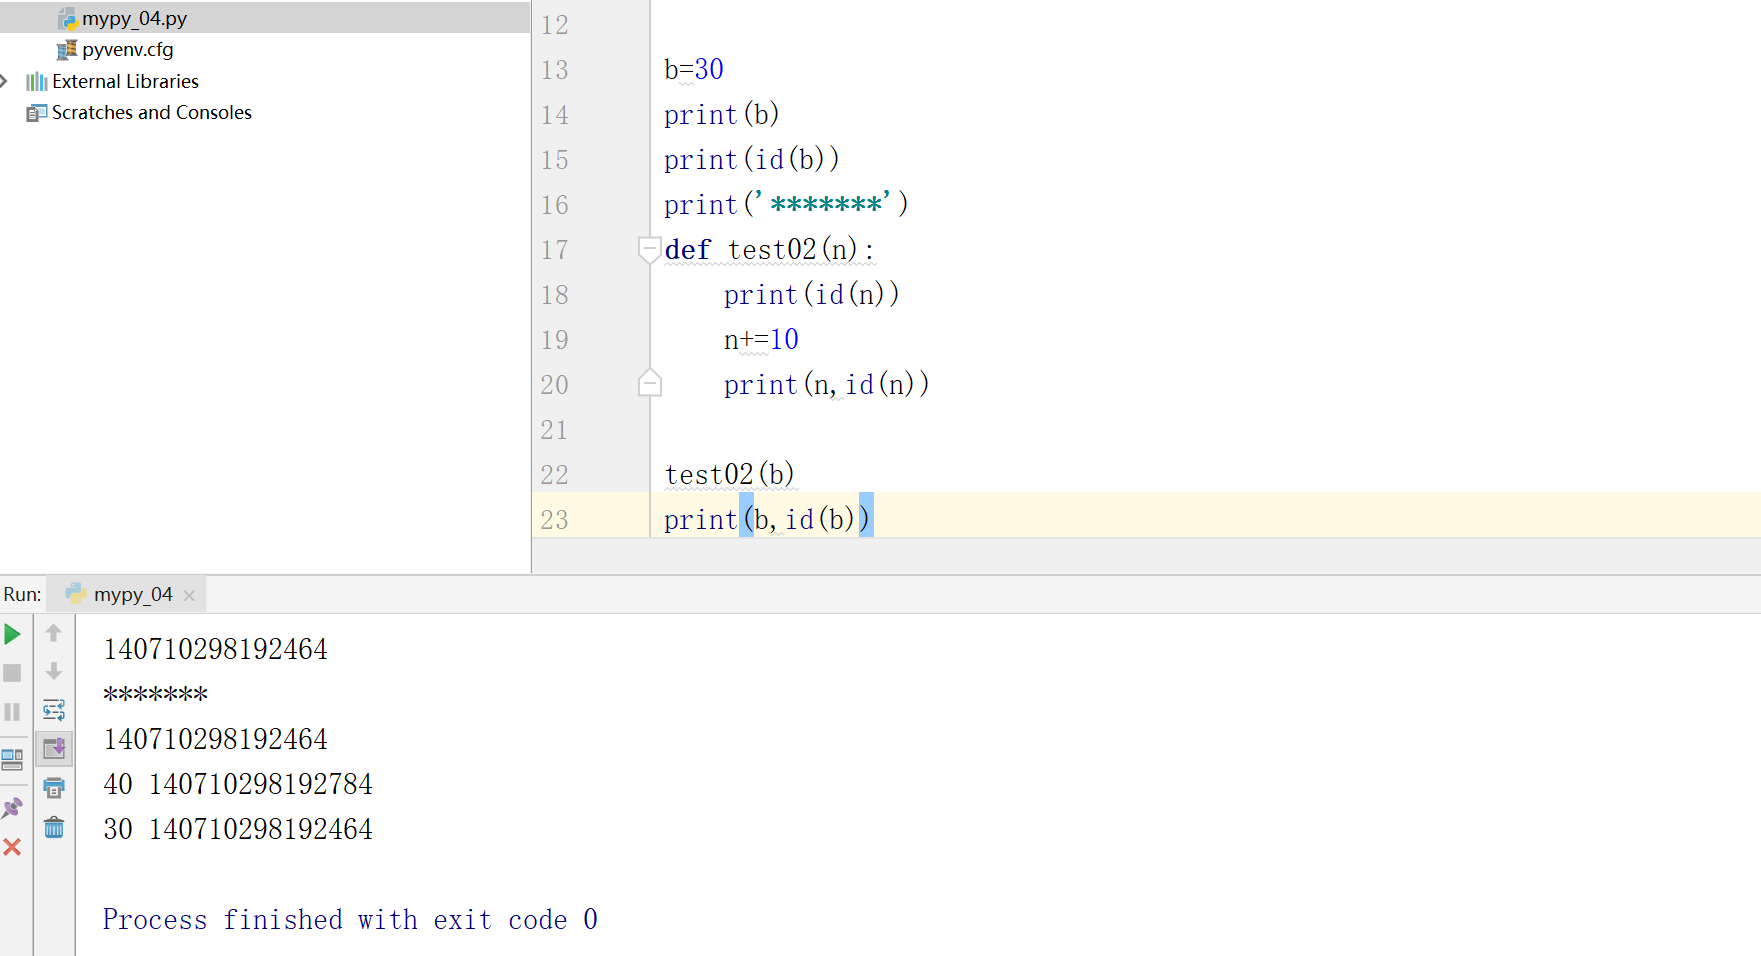Collapse the def test02 fold marker
The image size is (1761, 956).
(x=649, y=249)
